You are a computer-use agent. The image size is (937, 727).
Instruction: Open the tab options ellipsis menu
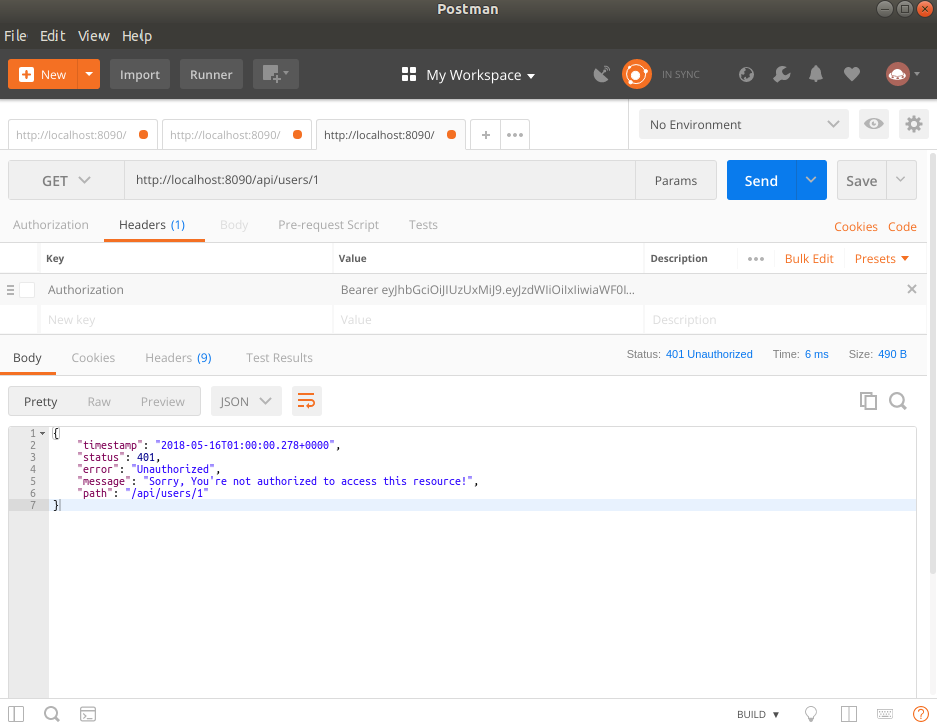pos(515,135)
